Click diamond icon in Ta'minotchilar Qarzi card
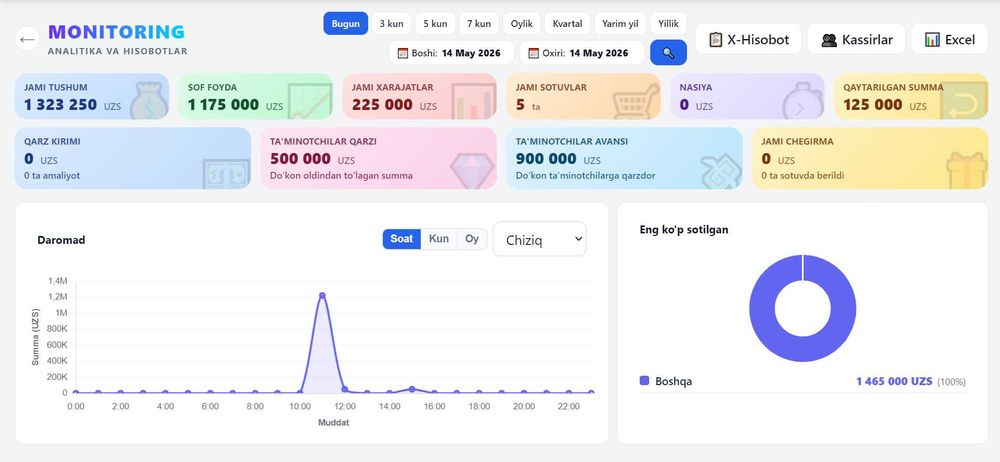The height and width of the screenshot is (462, 1000). (x=473, y=171)
